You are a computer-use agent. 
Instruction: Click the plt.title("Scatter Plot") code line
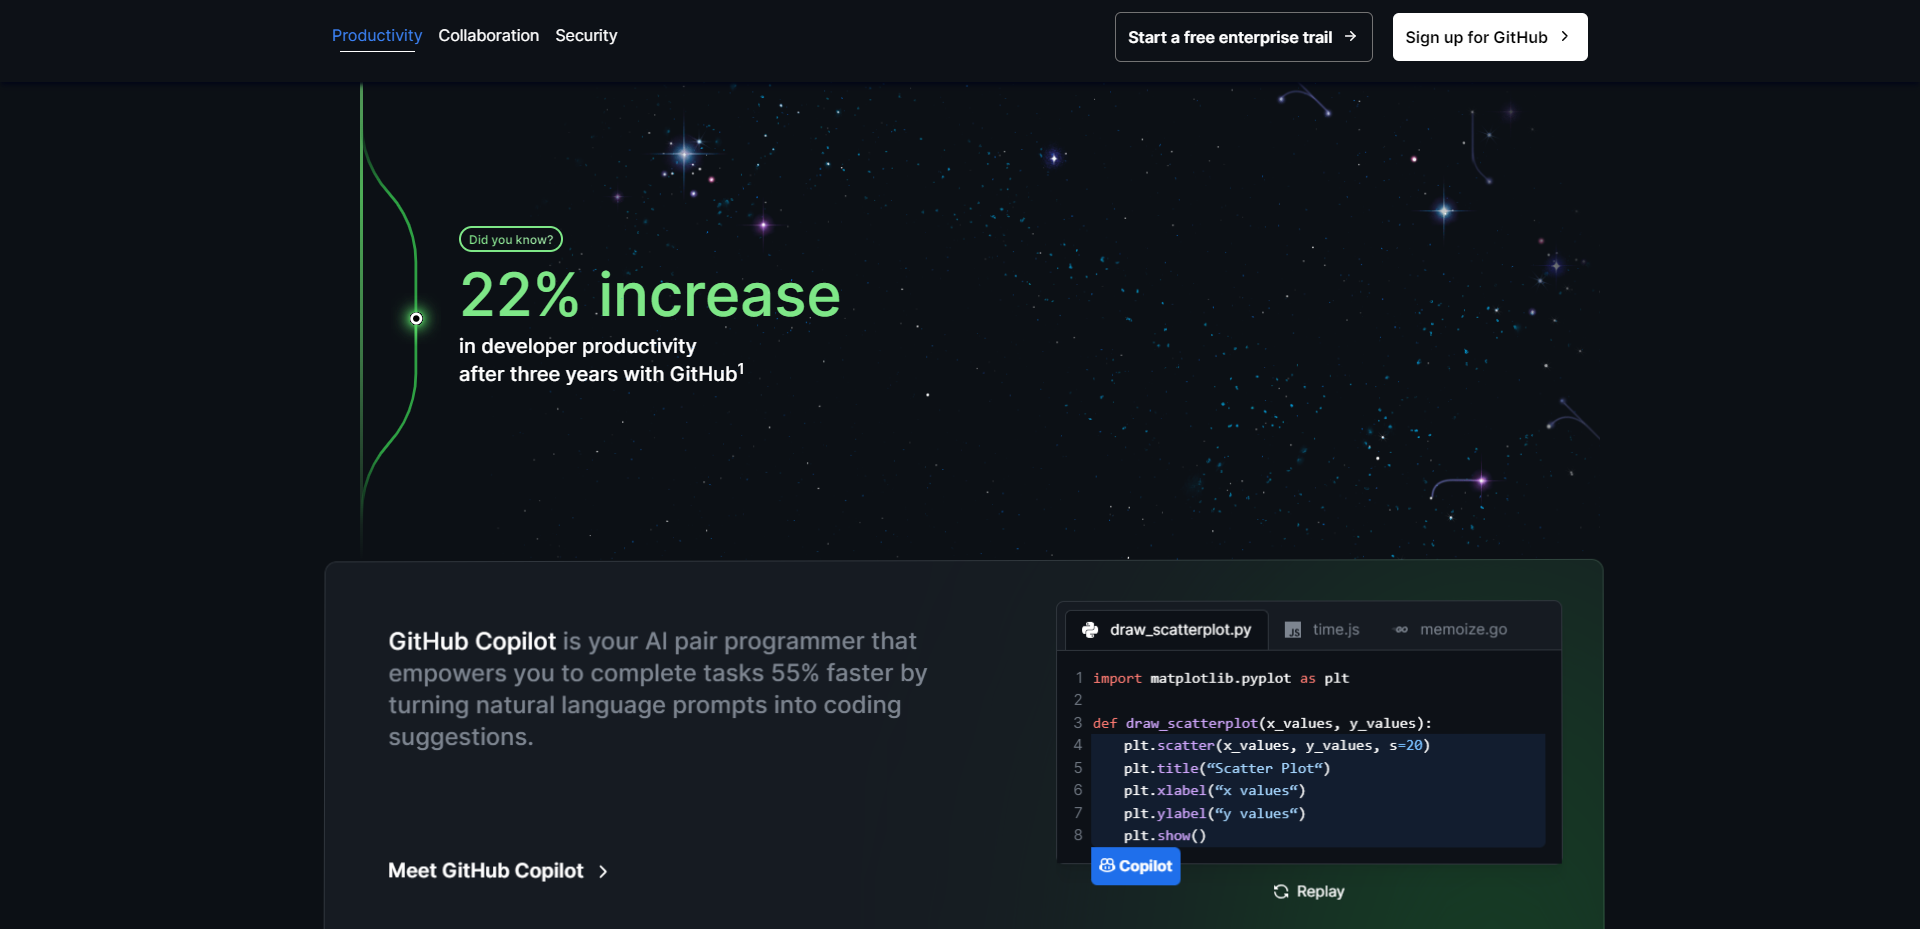pyautogui.click(x=1227, y=768)
